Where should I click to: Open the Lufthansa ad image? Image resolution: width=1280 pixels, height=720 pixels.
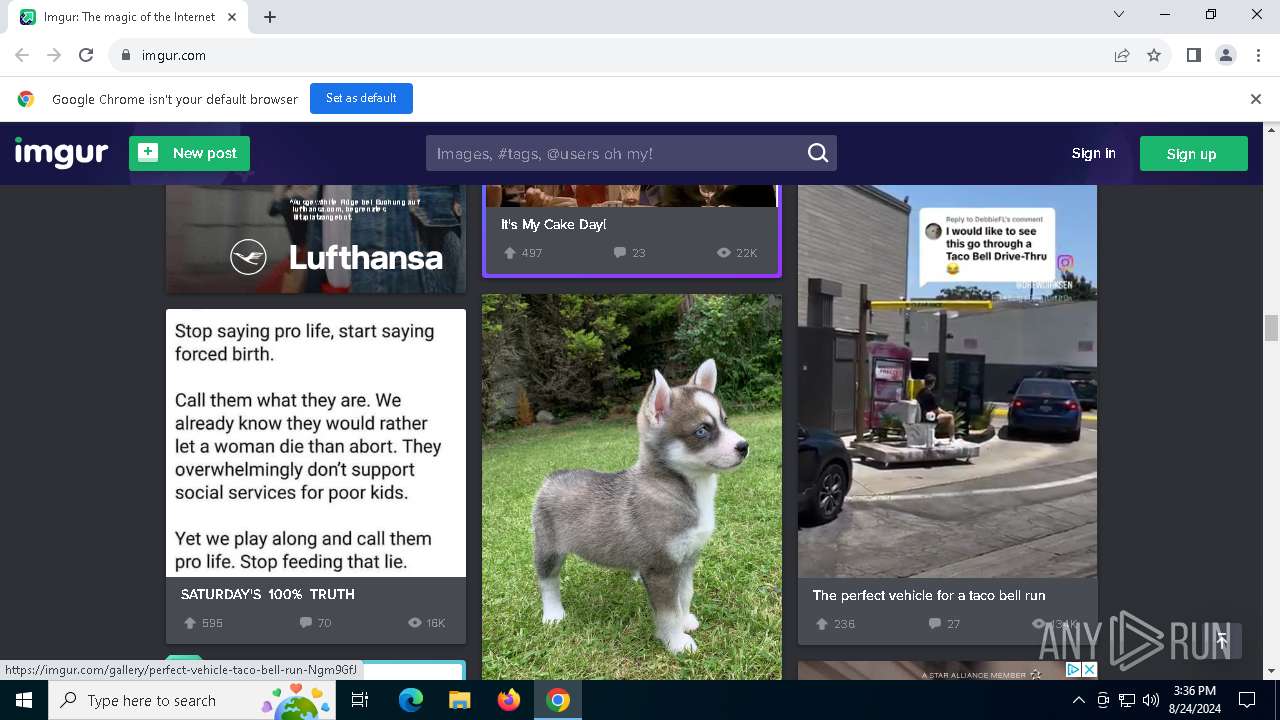[x=316, y=238]
